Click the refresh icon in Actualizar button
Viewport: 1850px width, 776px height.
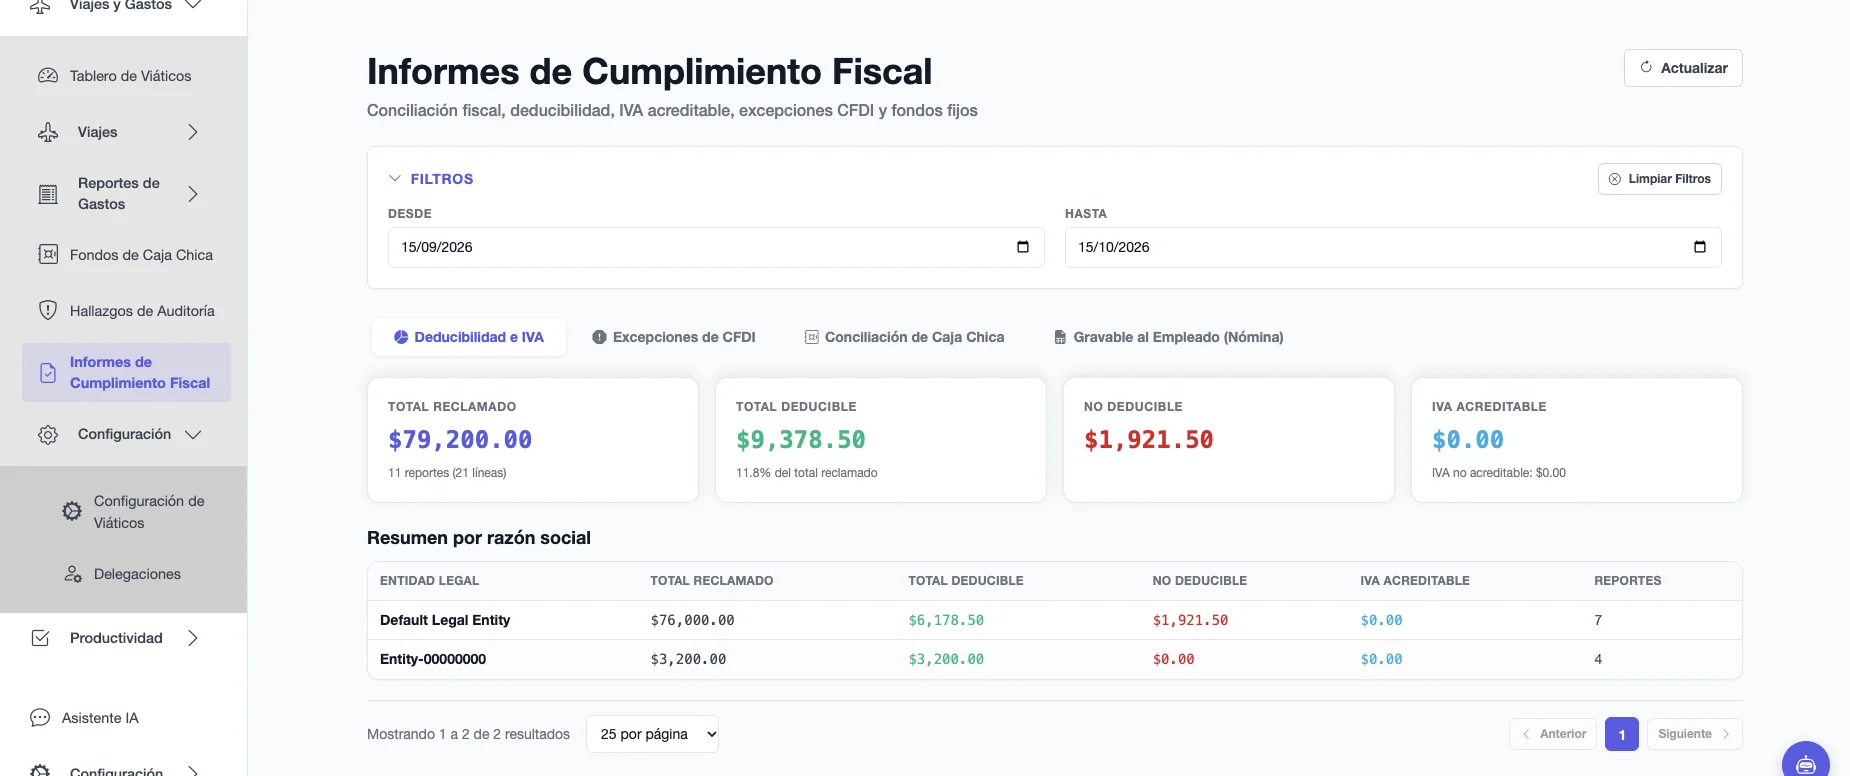1646,67
